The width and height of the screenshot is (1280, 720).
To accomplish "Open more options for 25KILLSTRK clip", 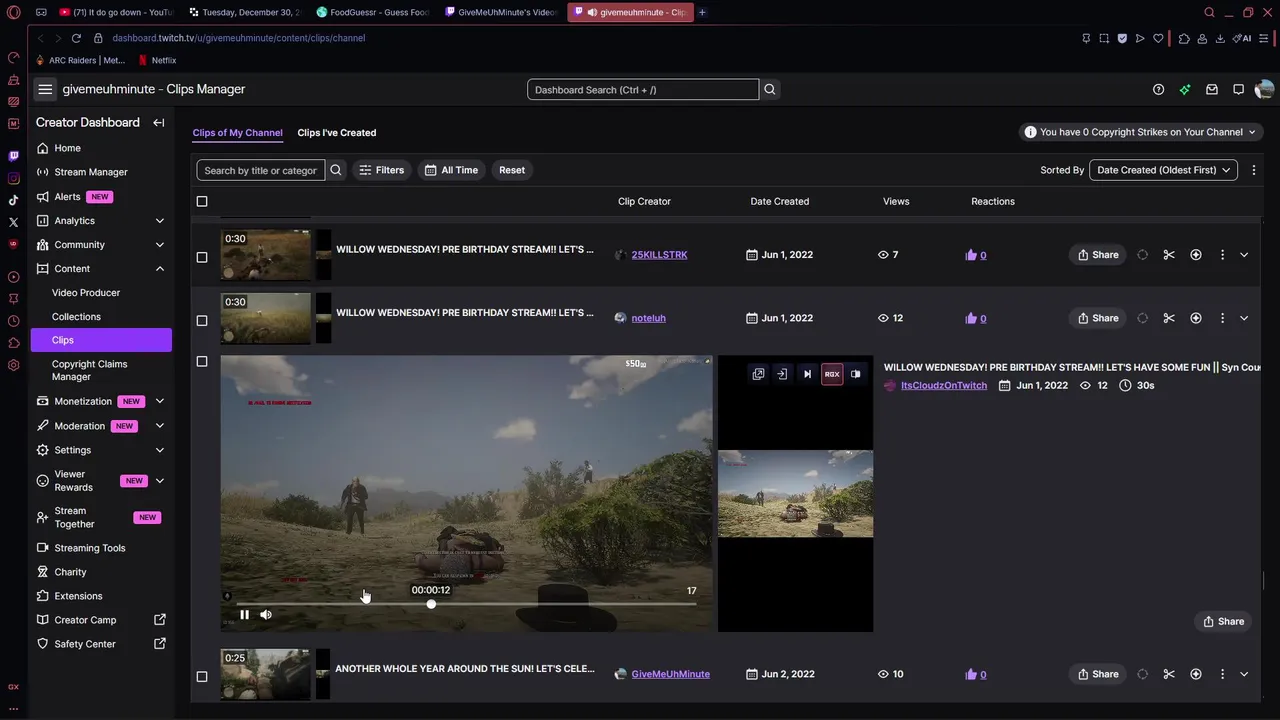I will click(x=1222, y=255).
